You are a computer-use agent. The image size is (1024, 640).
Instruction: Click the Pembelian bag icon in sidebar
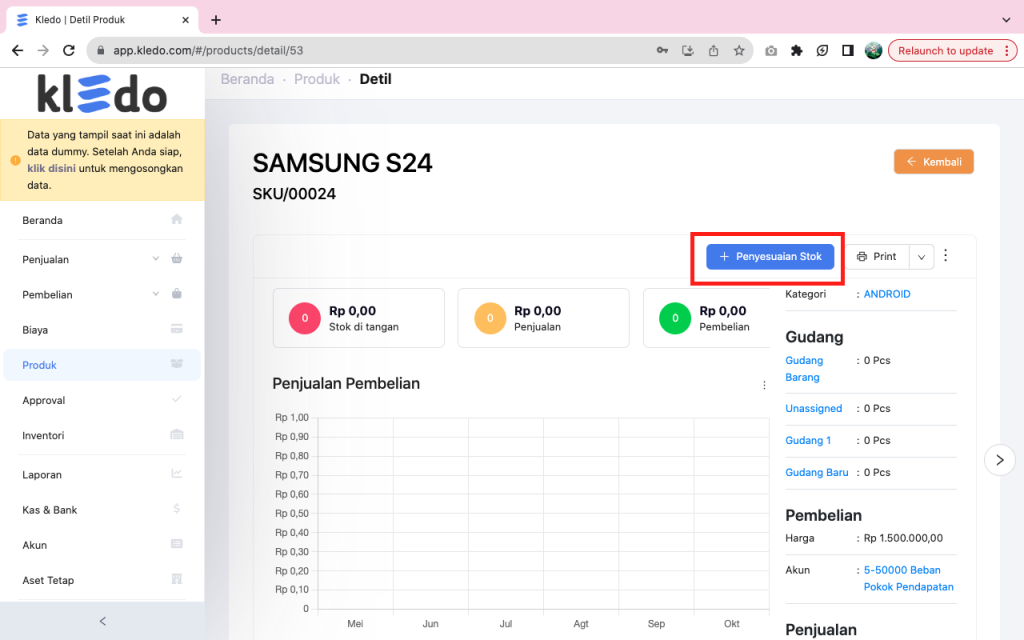coord(176,294)
